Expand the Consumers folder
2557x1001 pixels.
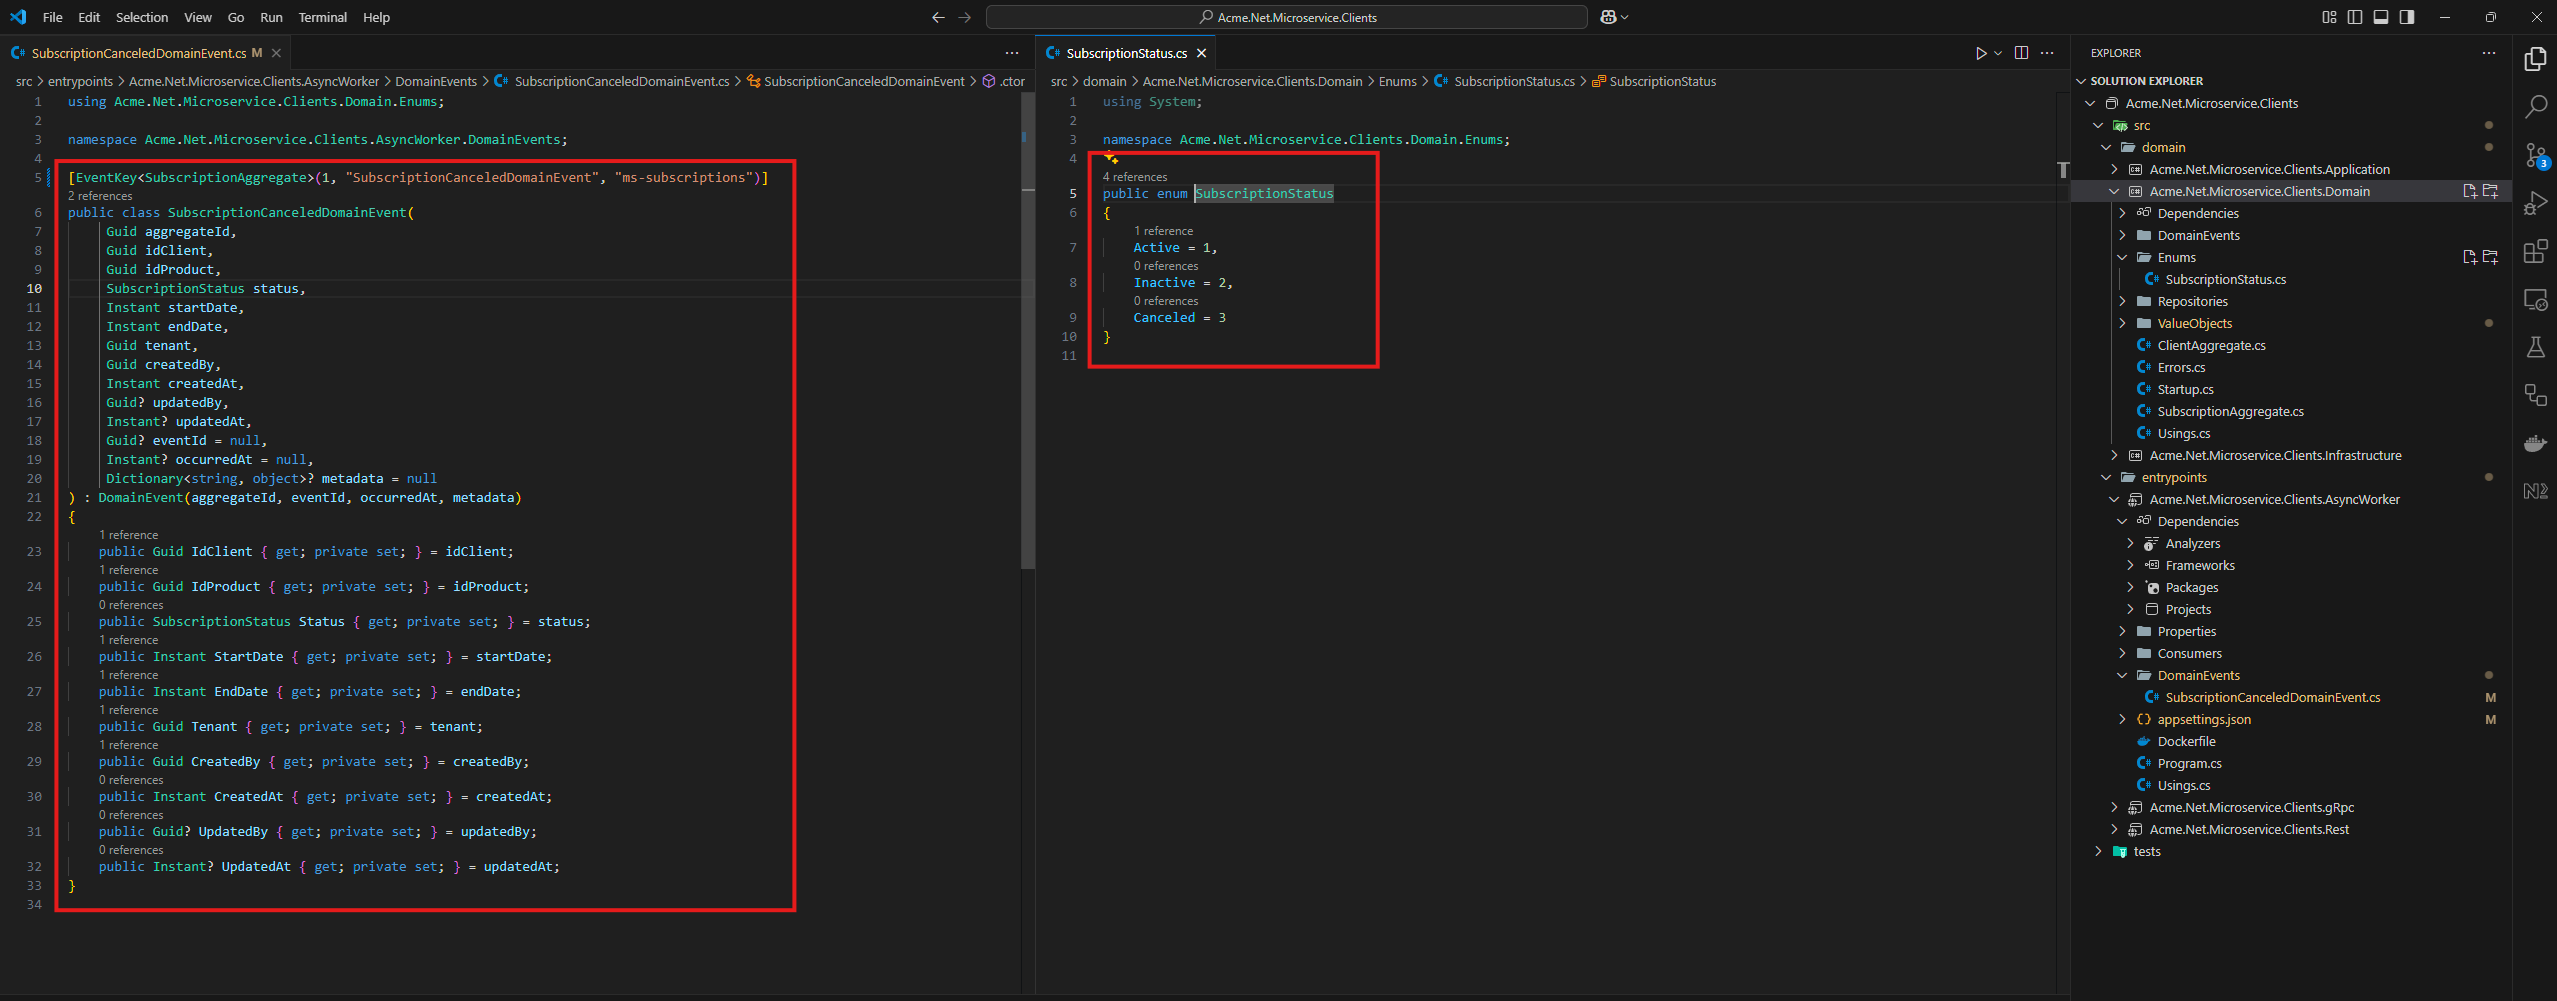[2122, 653]
